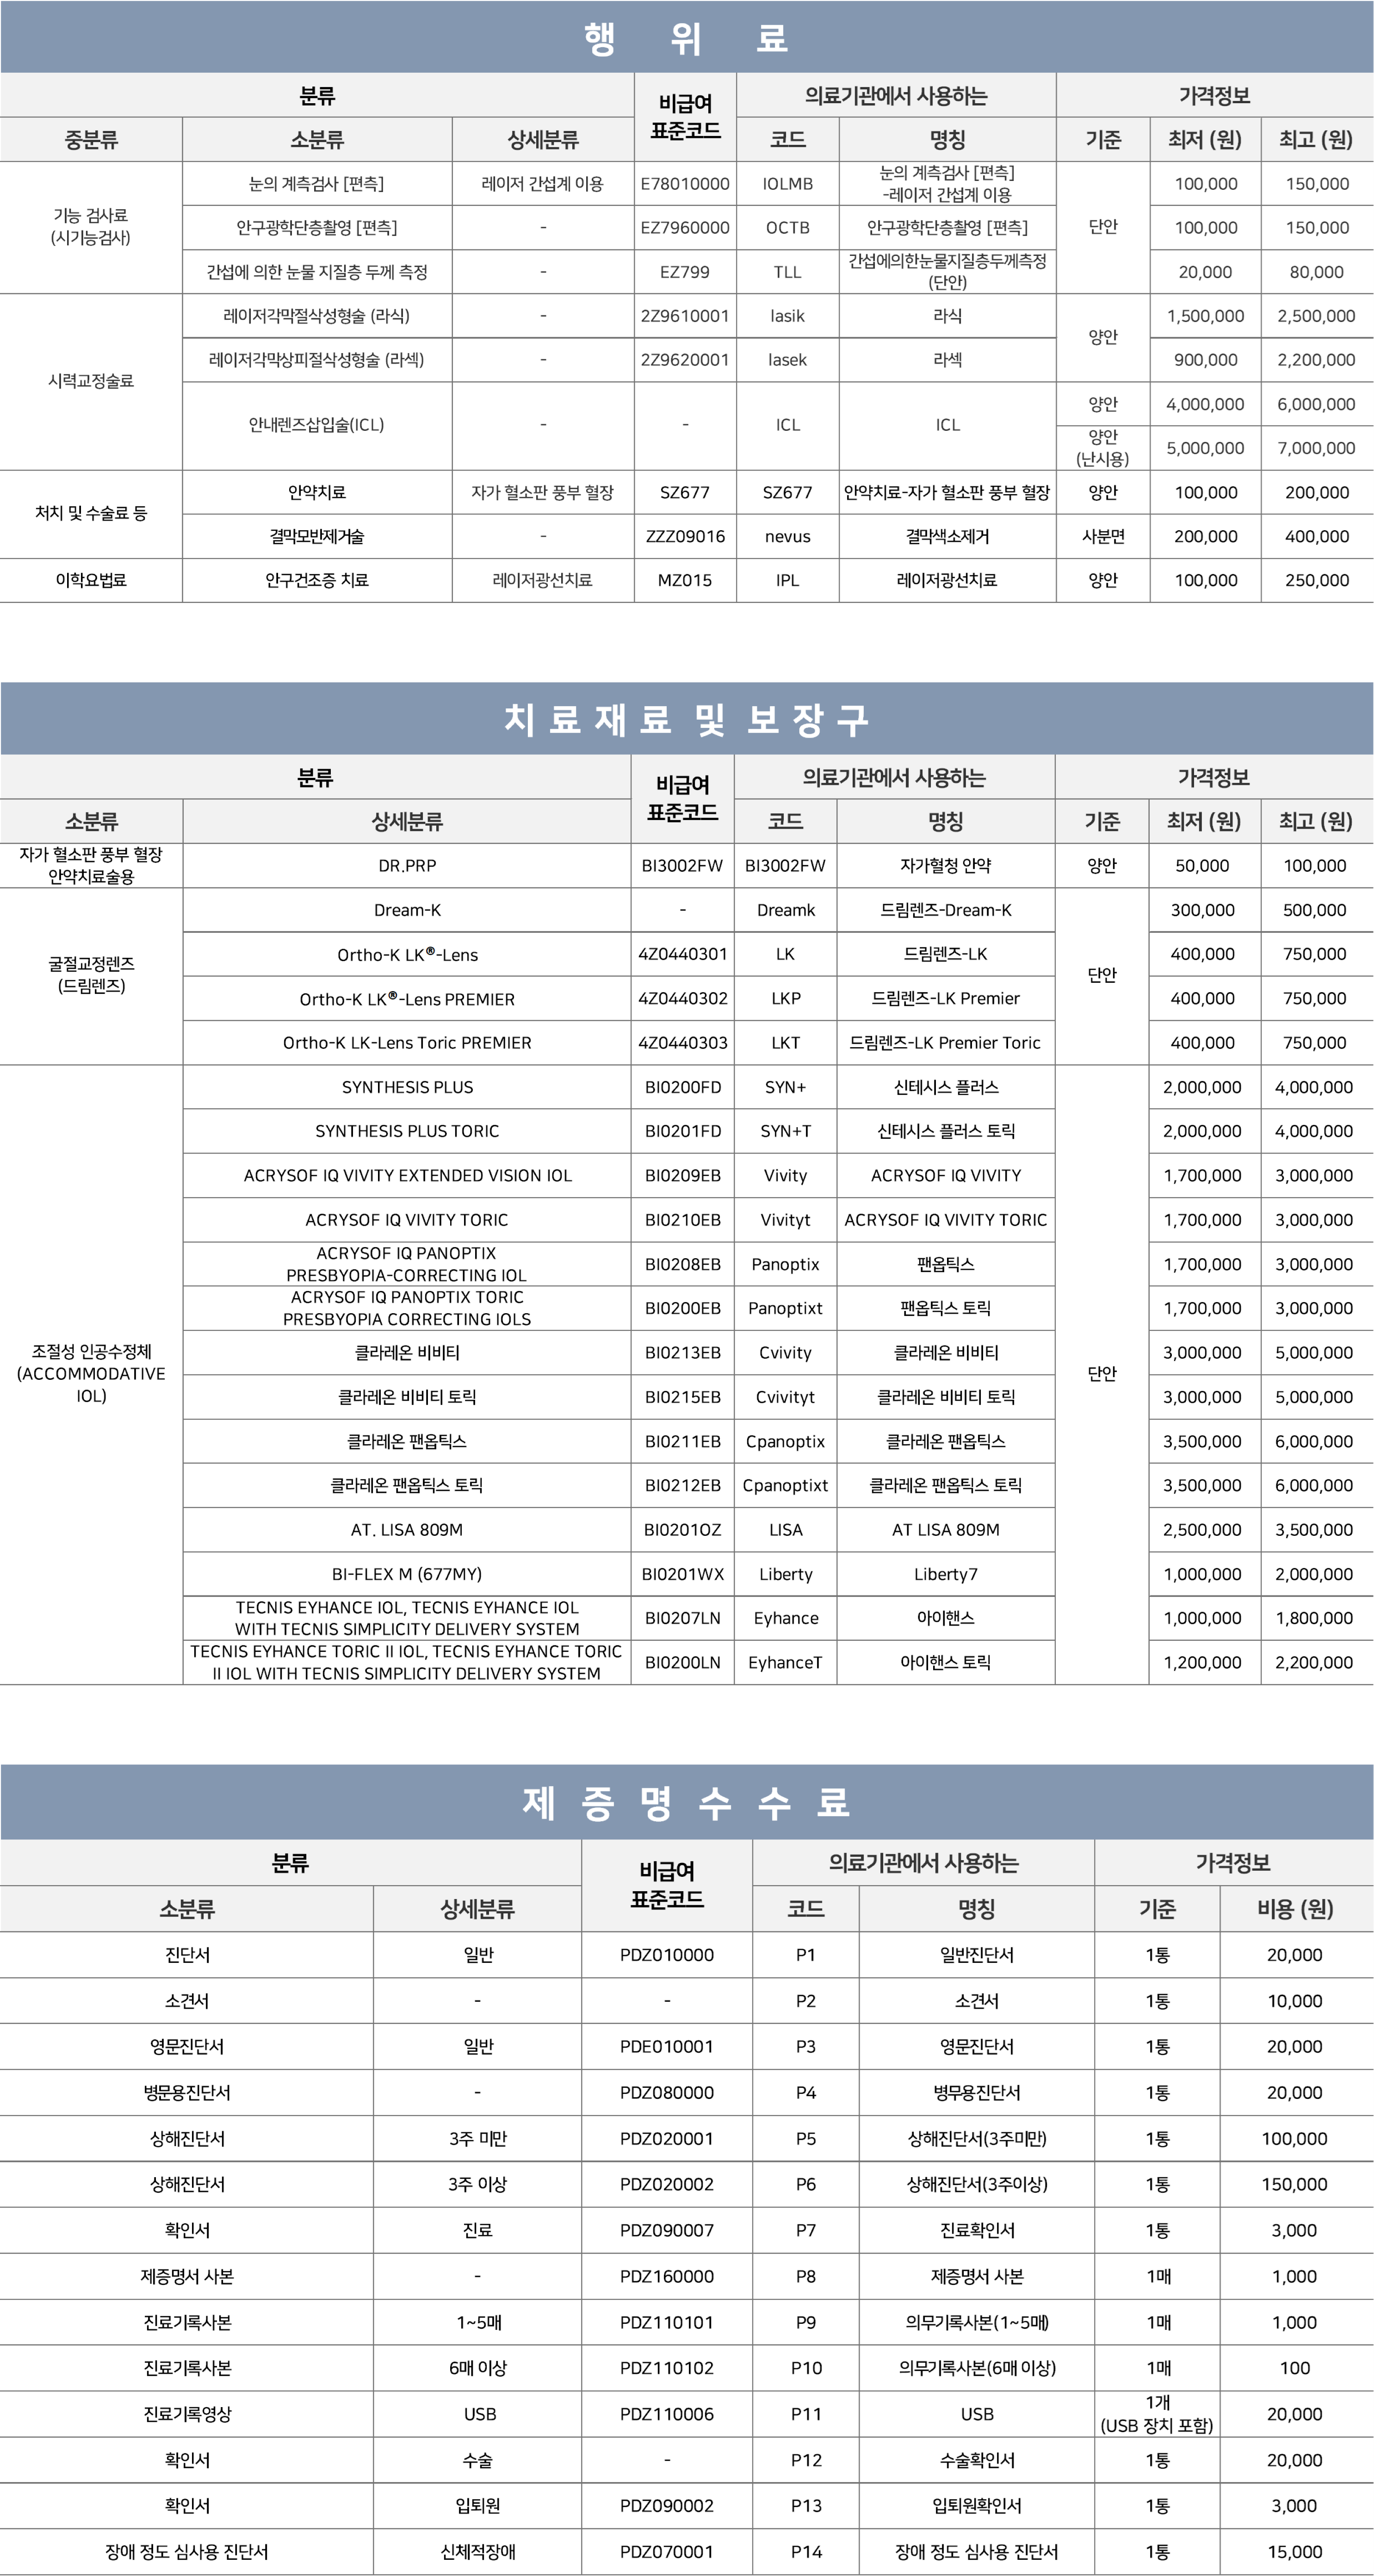The width and height of the screenshot is (1374, 2576).
Task: Select the TLL code cell
Action: pos(788,272)
